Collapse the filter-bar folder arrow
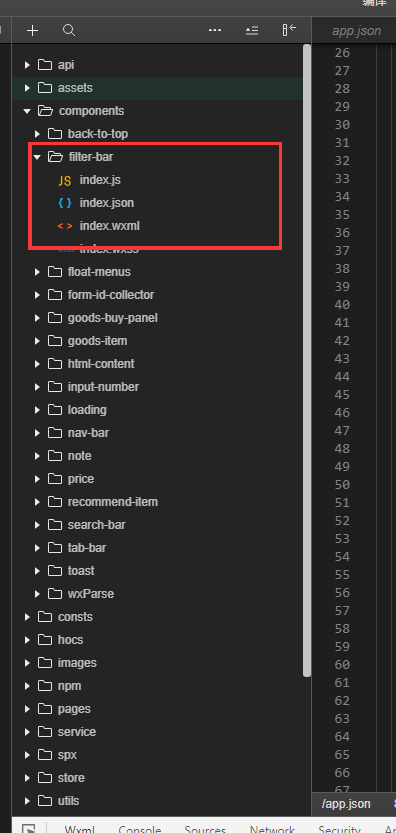The image size is (396, 833). (37, 157)
